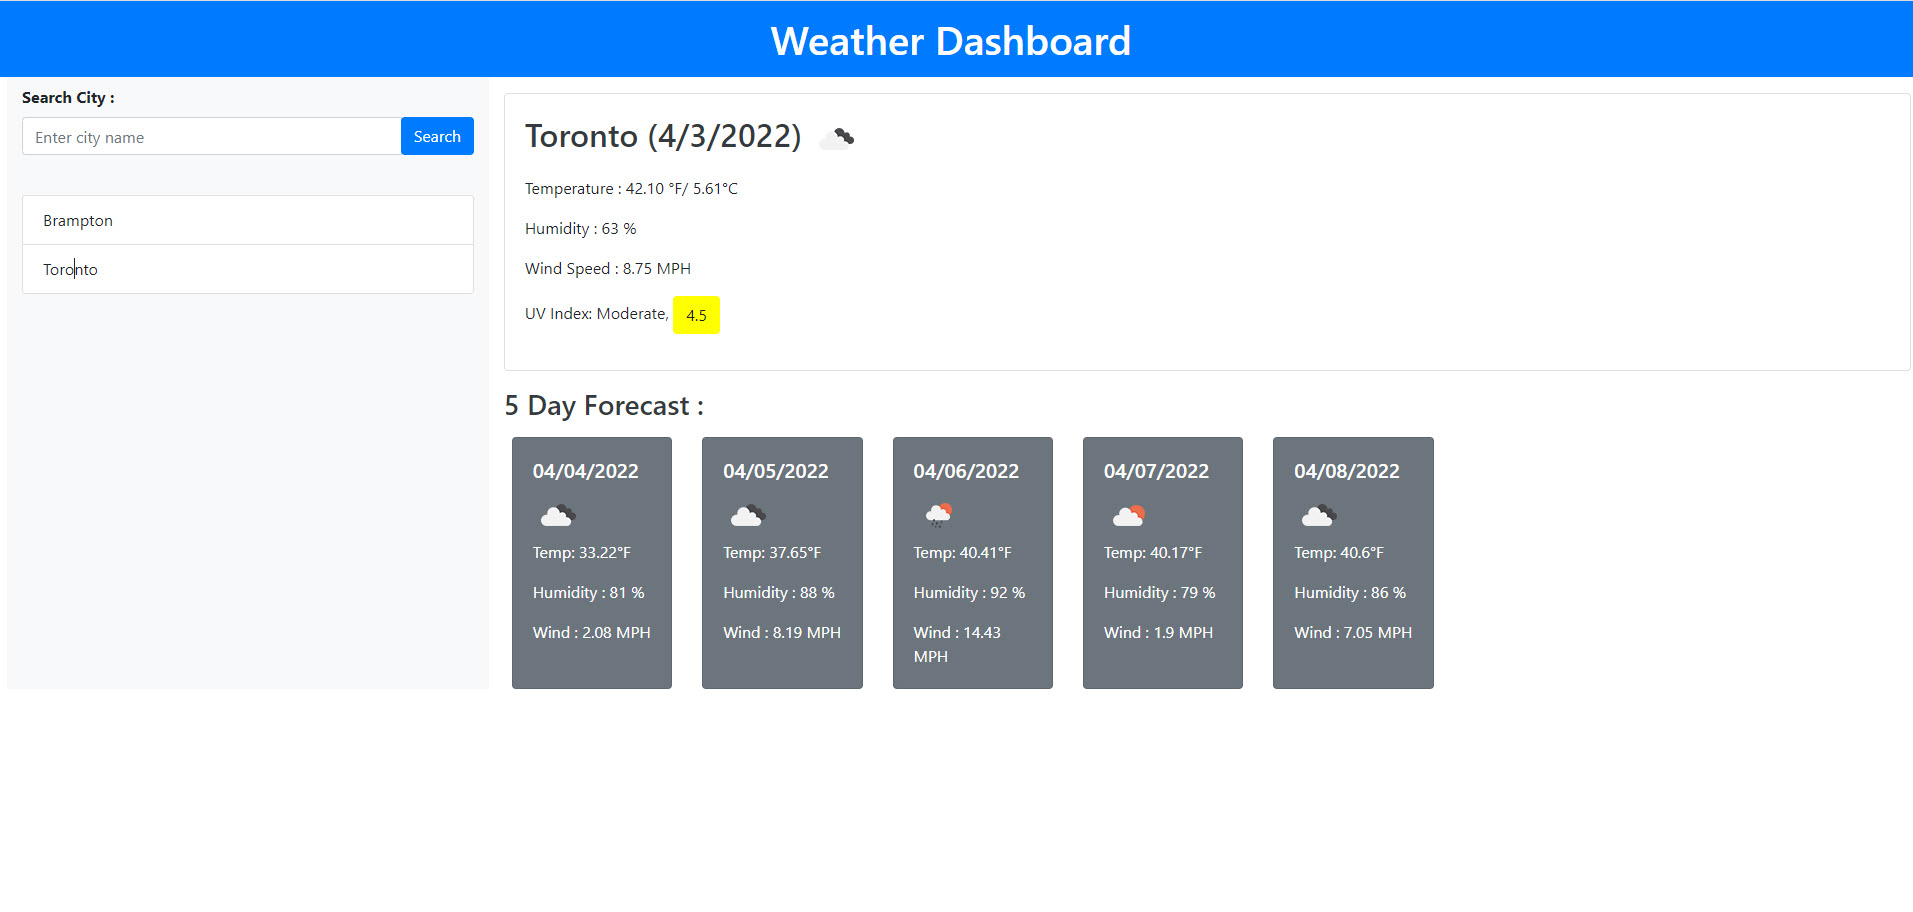Click the weather icon beside Toronto heading
1913x912 pixels.
(837, 136)
